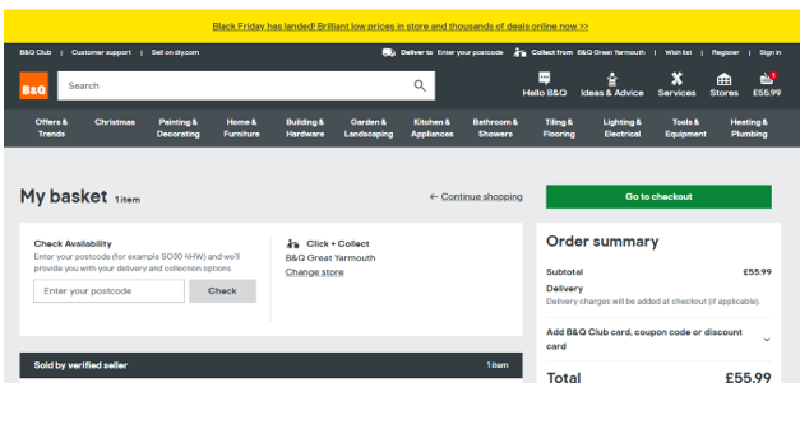
Task: Open Hello B&Q chat icon
Action: (544, 78)
